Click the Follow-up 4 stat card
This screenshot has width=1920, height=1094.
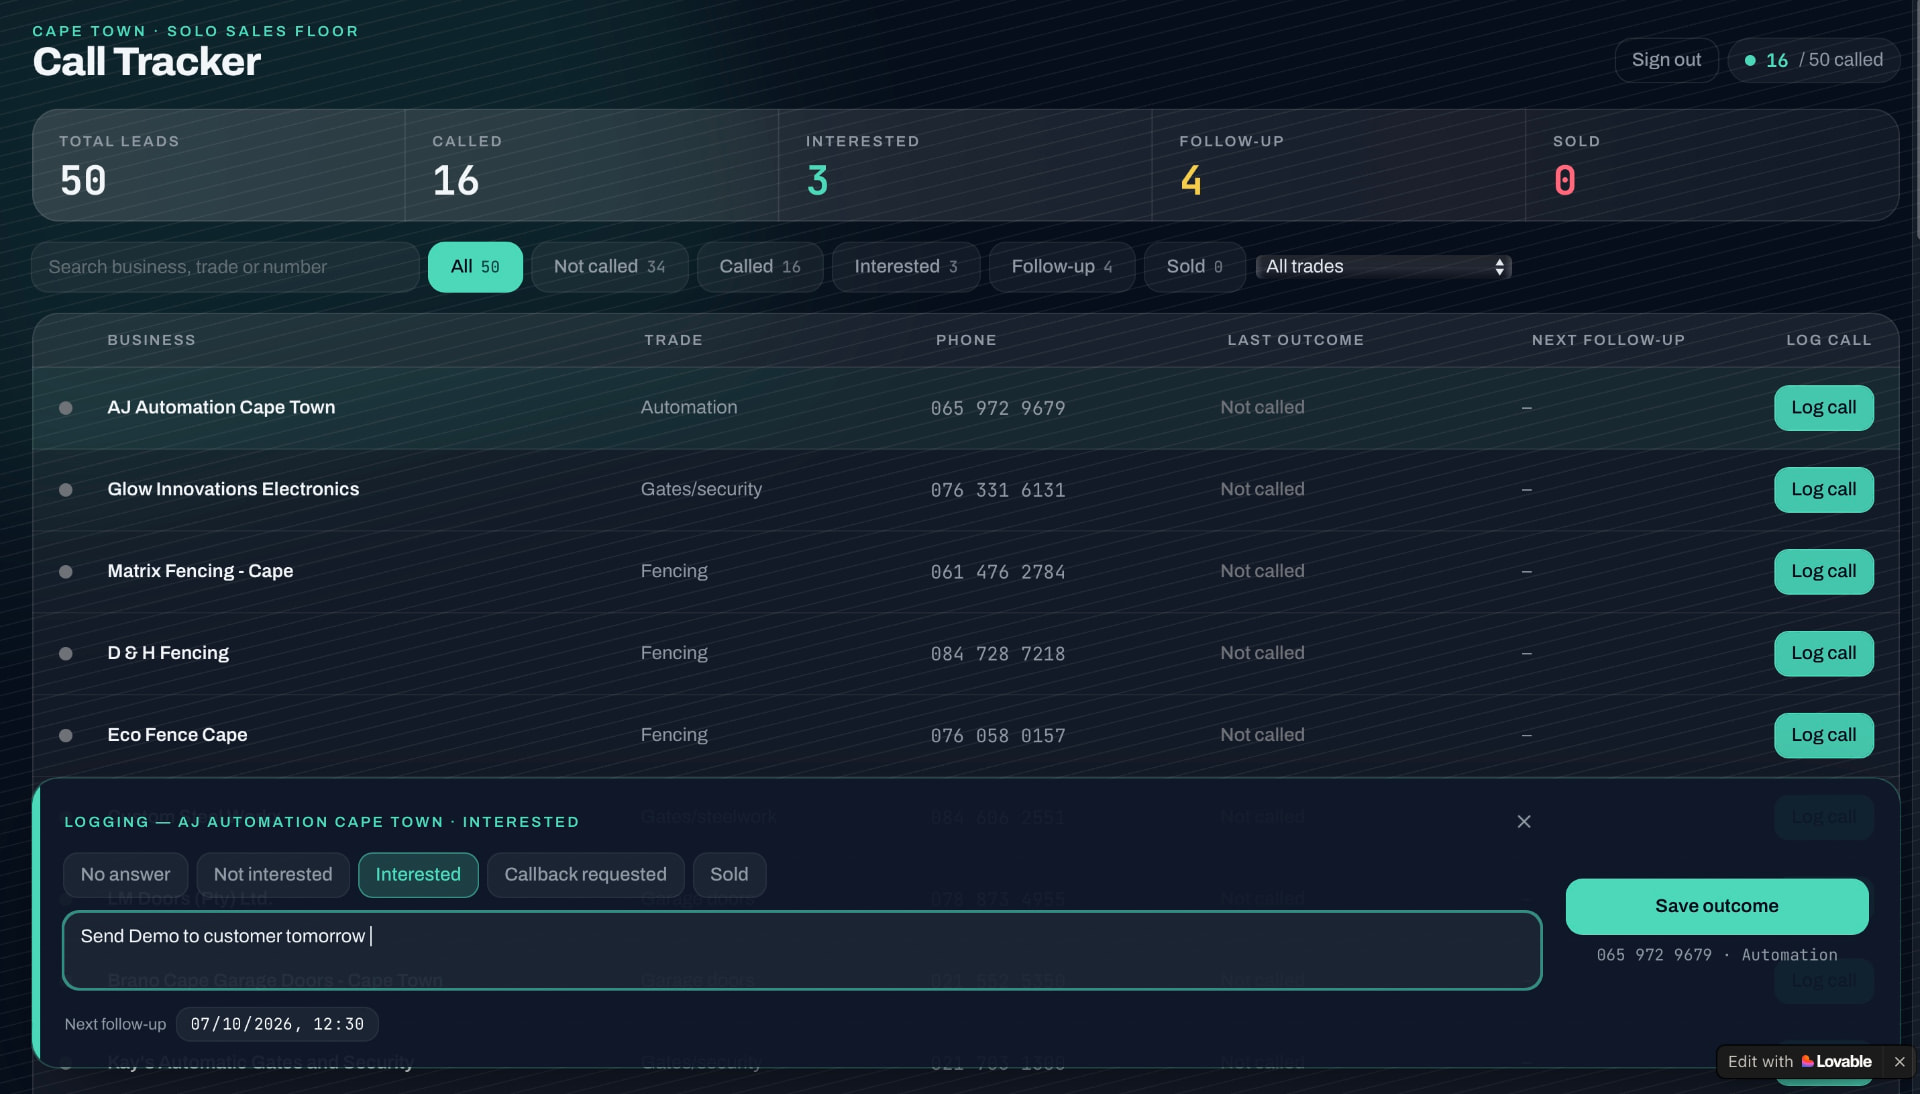1338,165
